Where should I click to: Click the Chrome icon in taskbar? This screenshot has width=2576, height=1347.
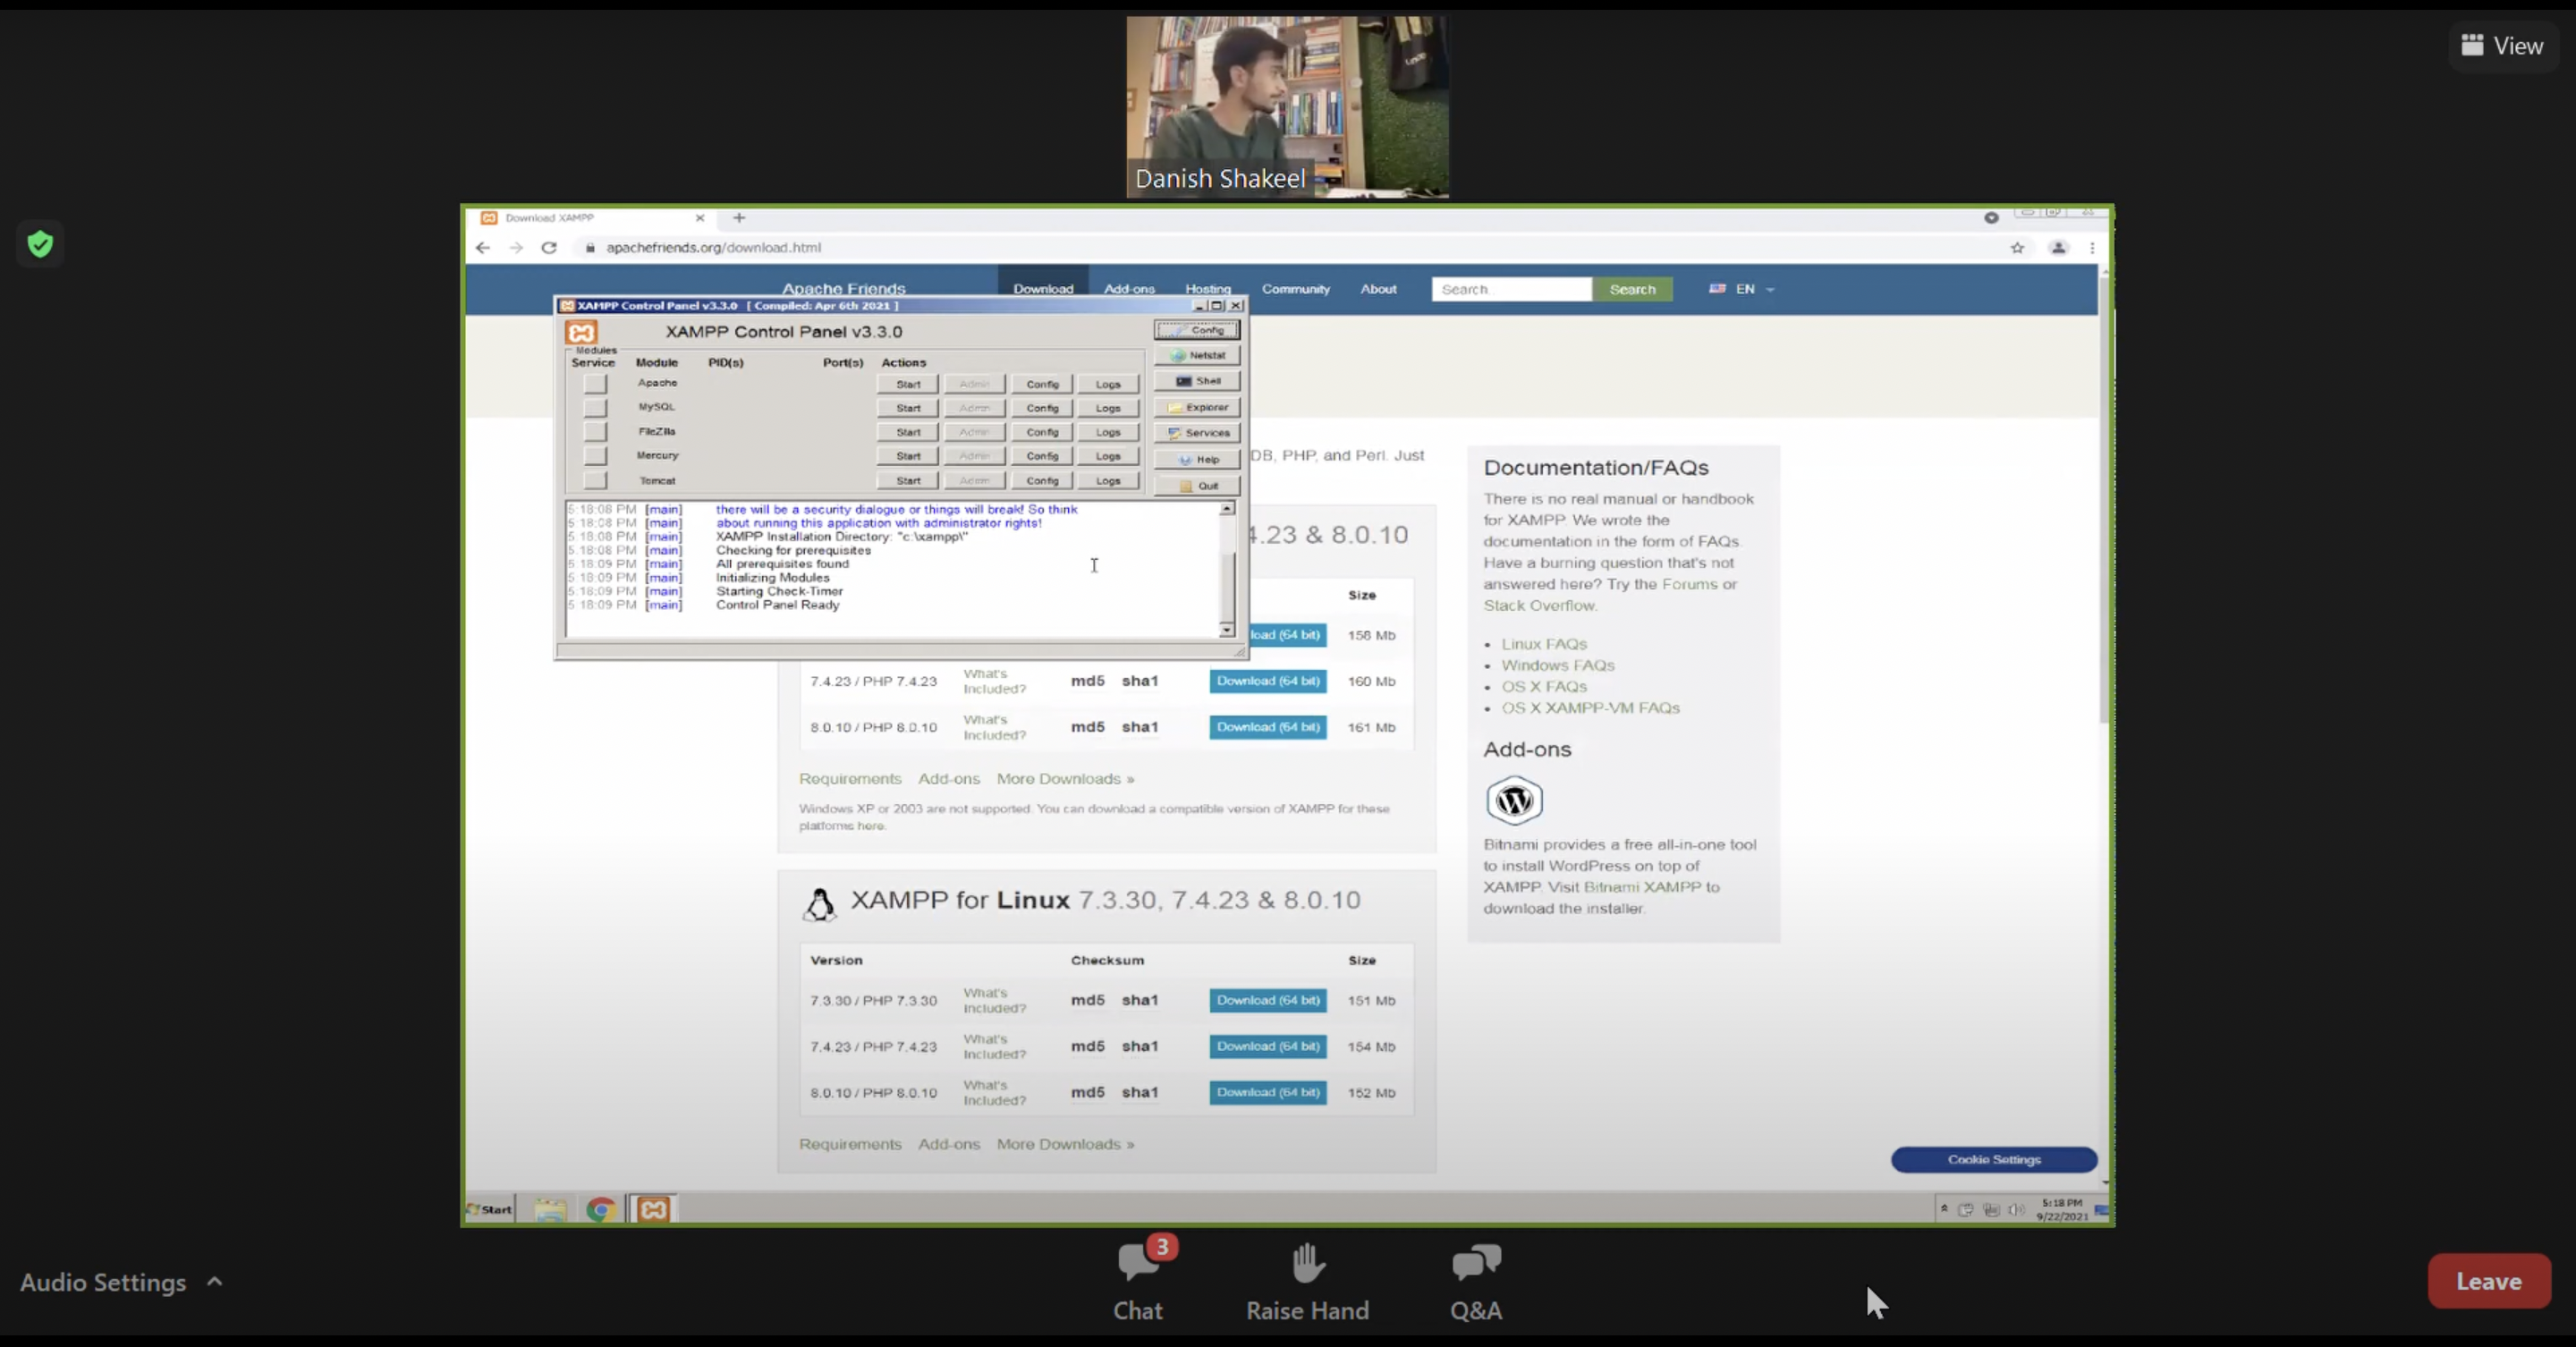point(600,1210)
